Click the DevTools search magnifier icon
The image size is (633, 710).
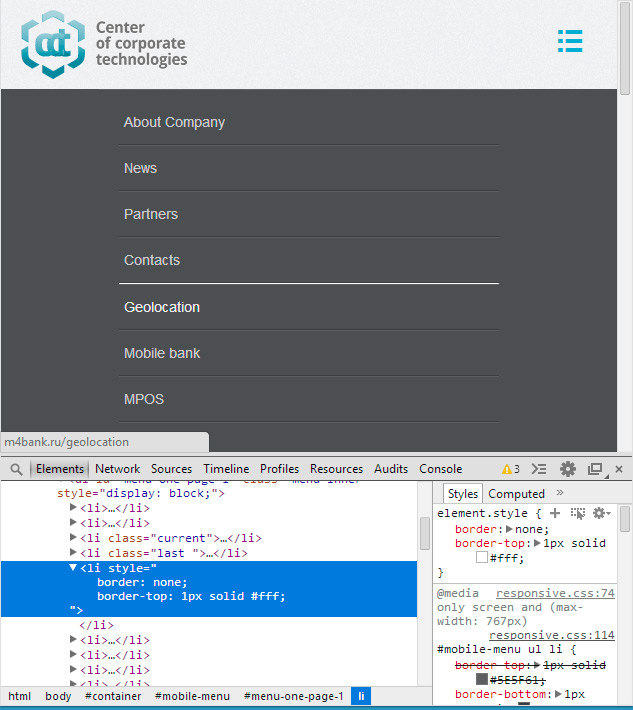coord(16,469)
